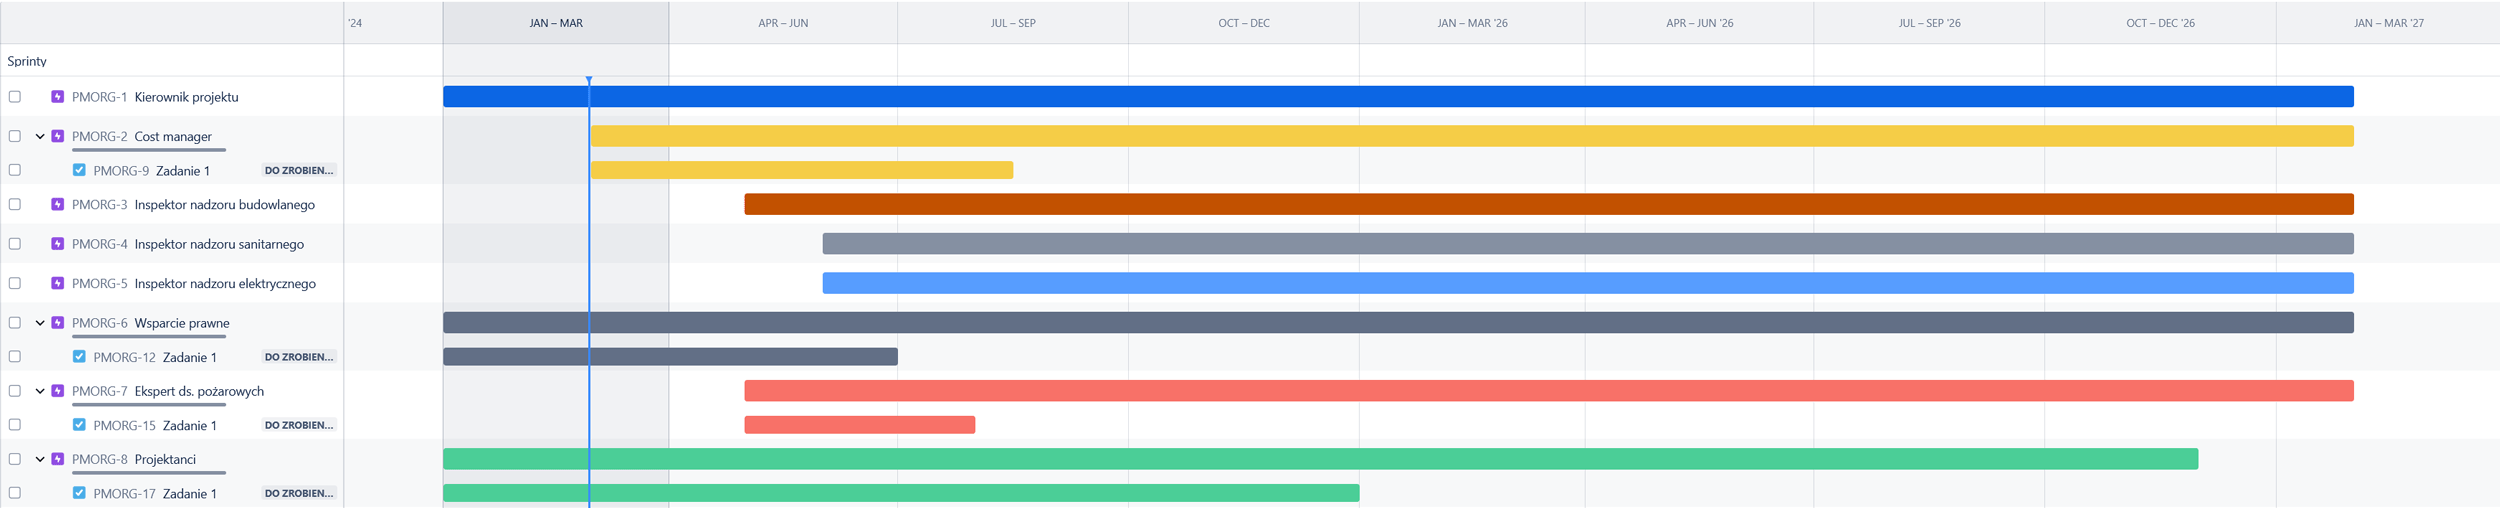
Task: Select the JAN – MAR quarter header
Action: click(556, 23)
